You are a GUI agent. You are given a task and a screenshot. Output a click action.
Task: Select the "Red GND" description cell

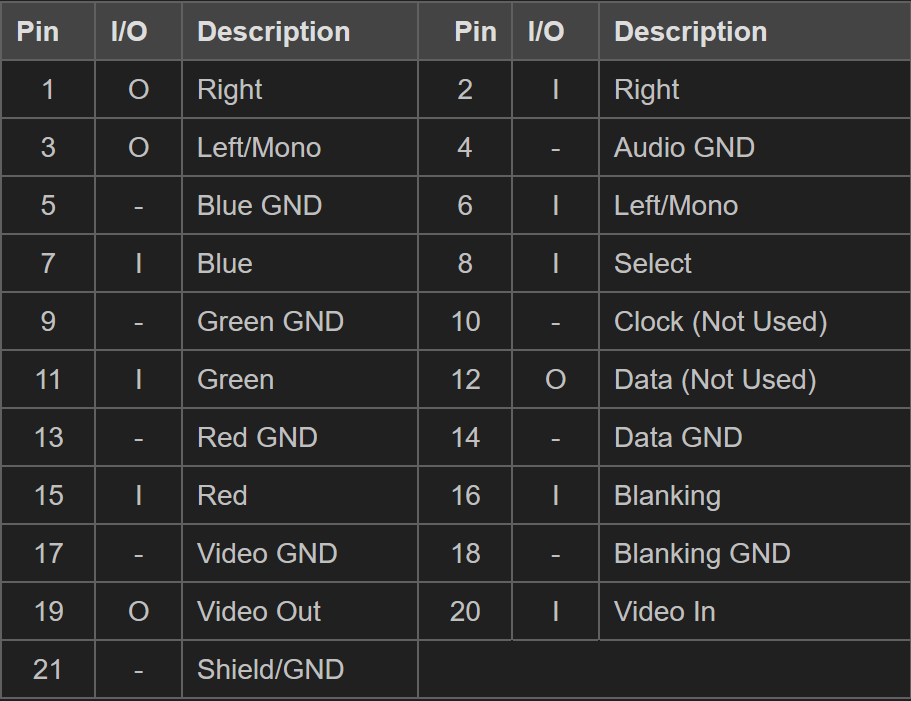257,438
